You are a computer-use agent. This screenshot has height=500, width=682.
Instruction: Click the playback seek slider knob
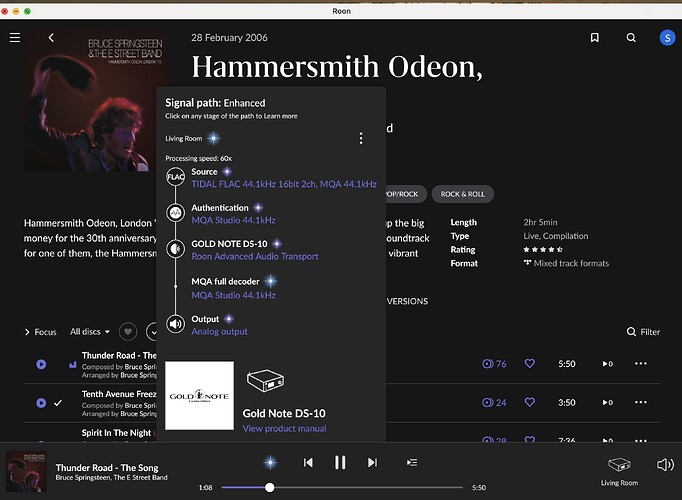pos(270,487)
